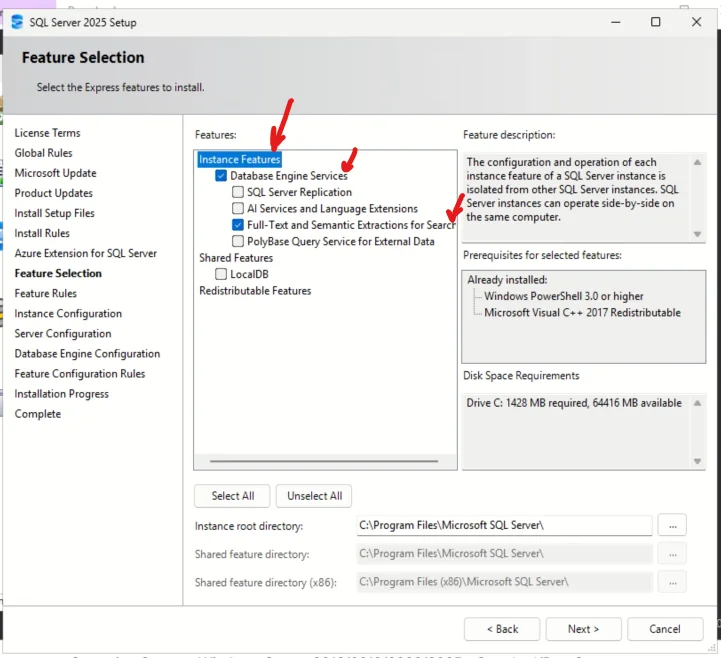Enable PolyBase Query Service checkbox
Screen dimensions: 721x658
point(238,241)
